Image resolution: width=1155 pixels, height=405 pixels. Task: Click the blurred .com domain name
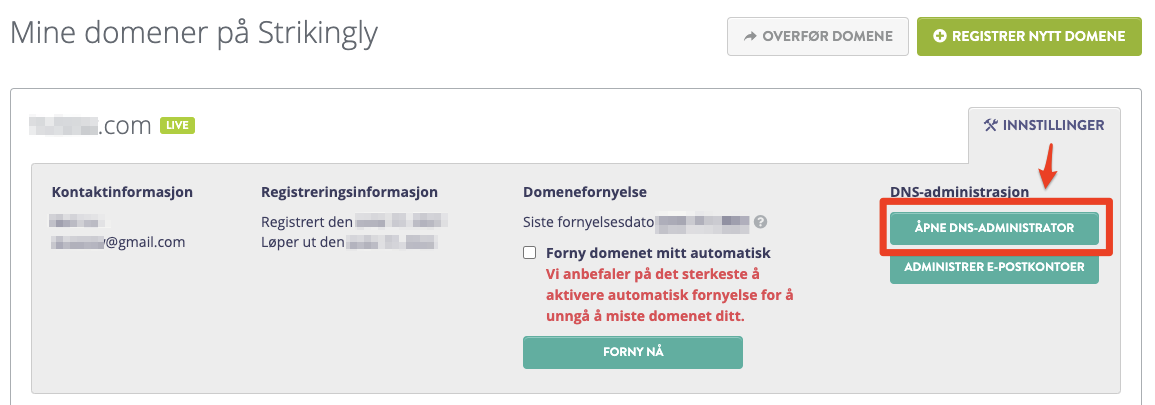pyautogui.click(x=90, y=126)
